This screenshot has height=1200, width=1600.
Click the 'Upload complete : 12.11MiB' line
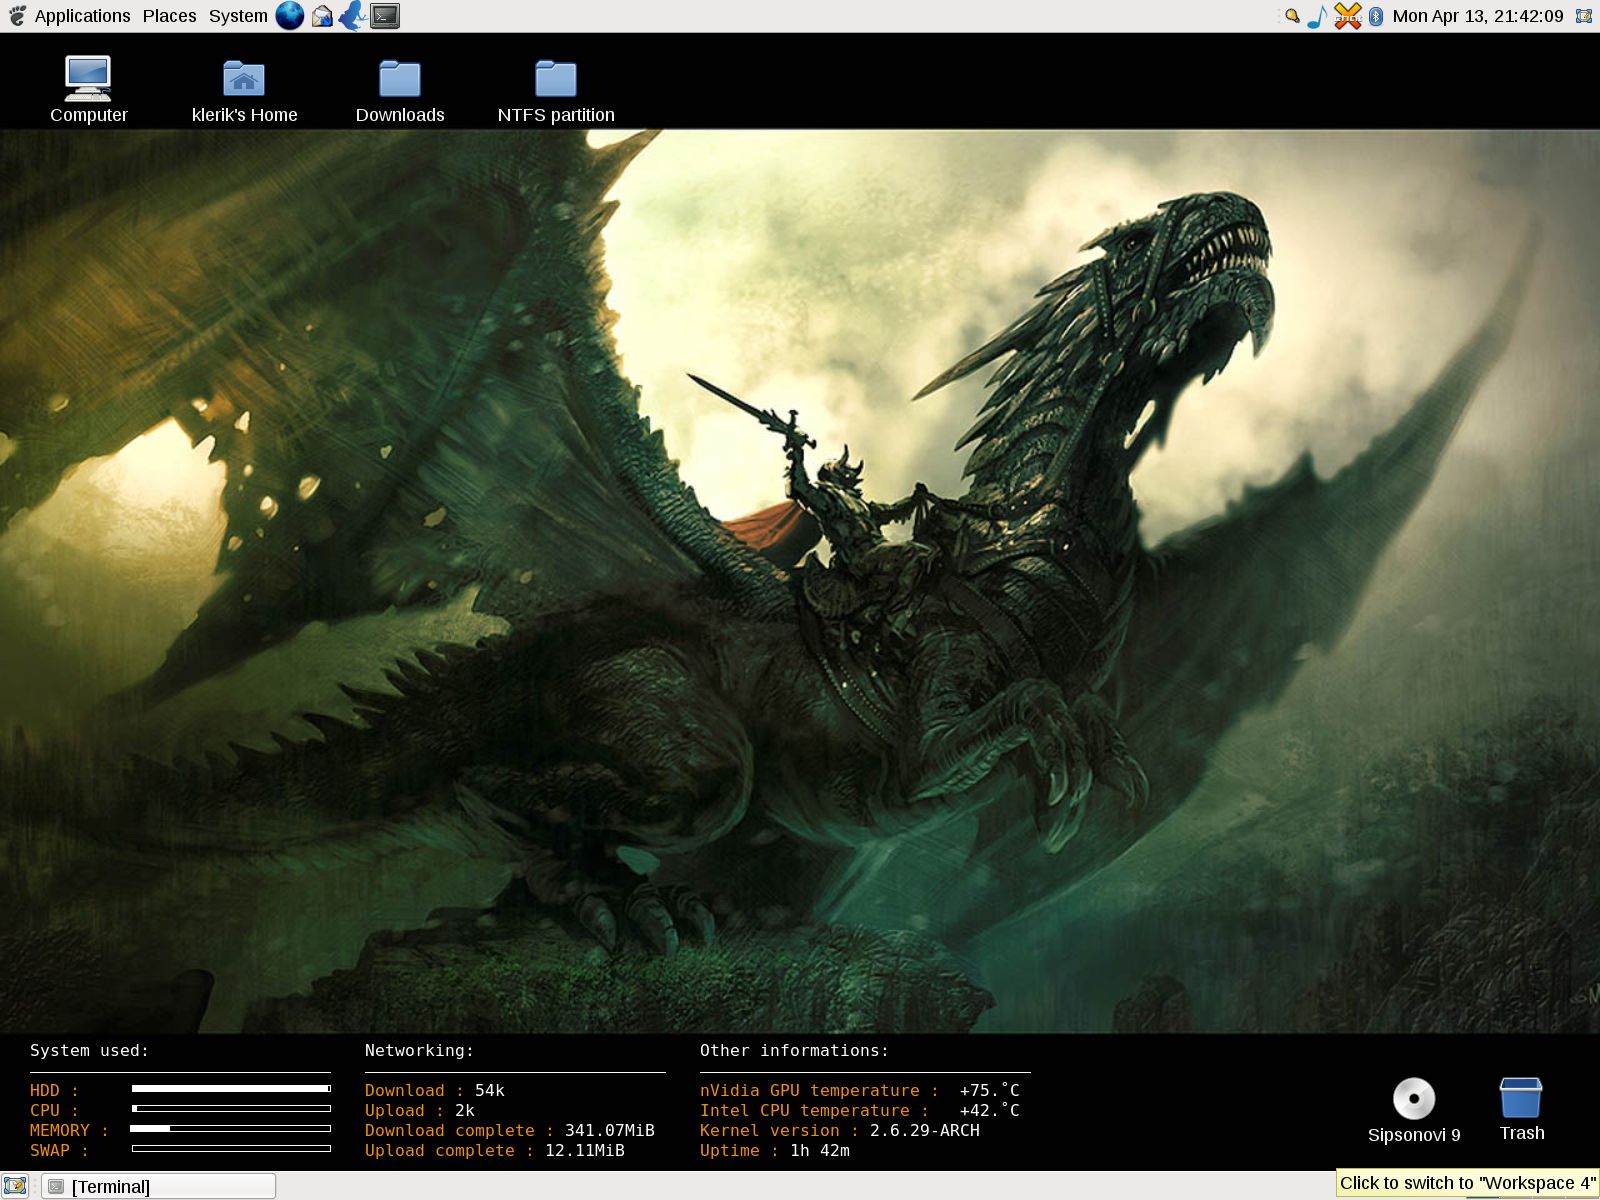pos(495,1150)
